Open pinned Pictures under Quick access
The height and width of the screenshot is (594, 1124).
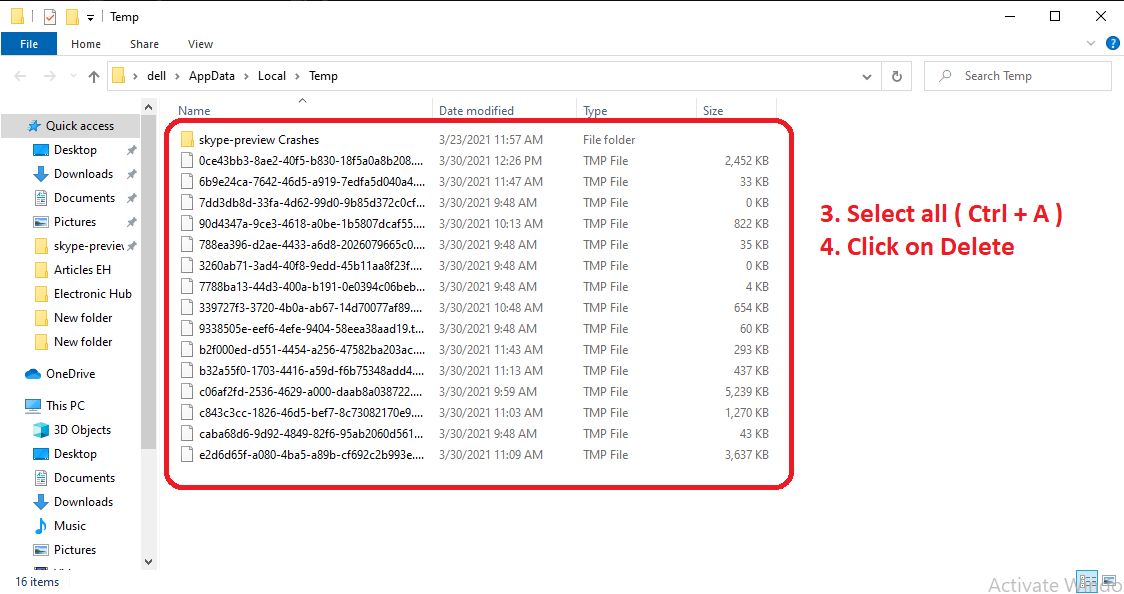(75, 221)
